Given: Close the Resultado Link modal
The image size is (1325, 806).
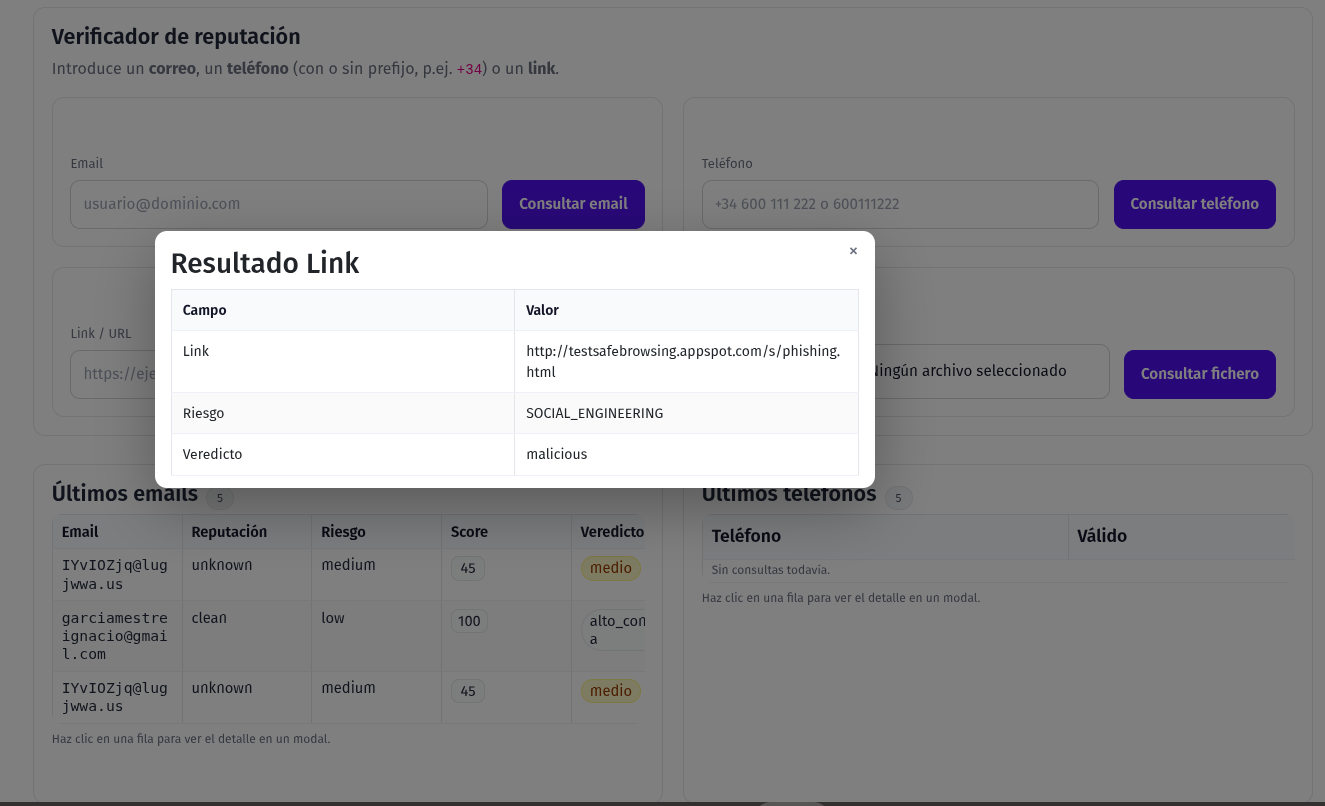Looking at the screenshot, I should pyautogui.click(x=853, y=251).
